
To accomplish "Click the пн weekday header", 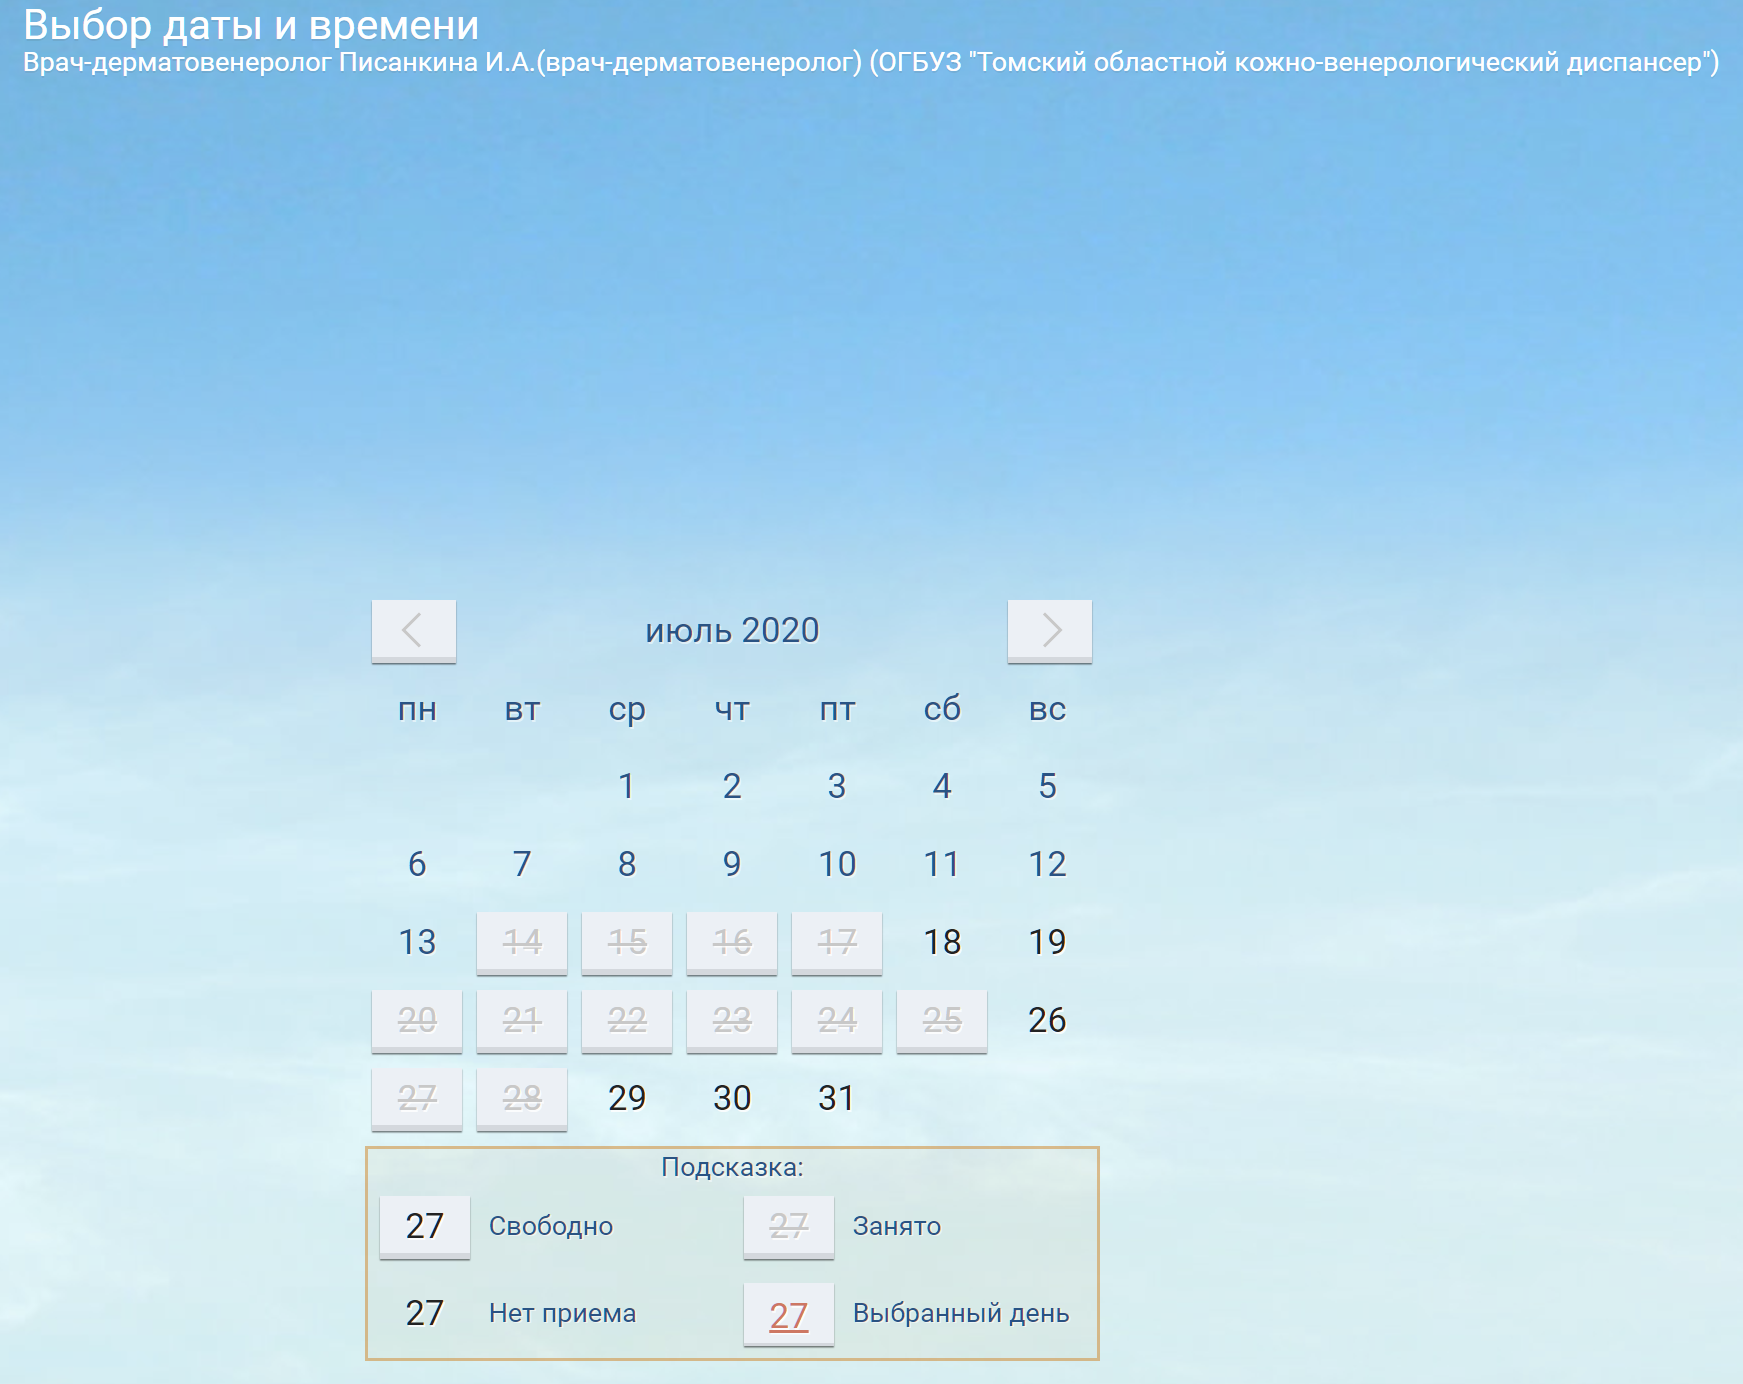I will click(x=417, y=709).
